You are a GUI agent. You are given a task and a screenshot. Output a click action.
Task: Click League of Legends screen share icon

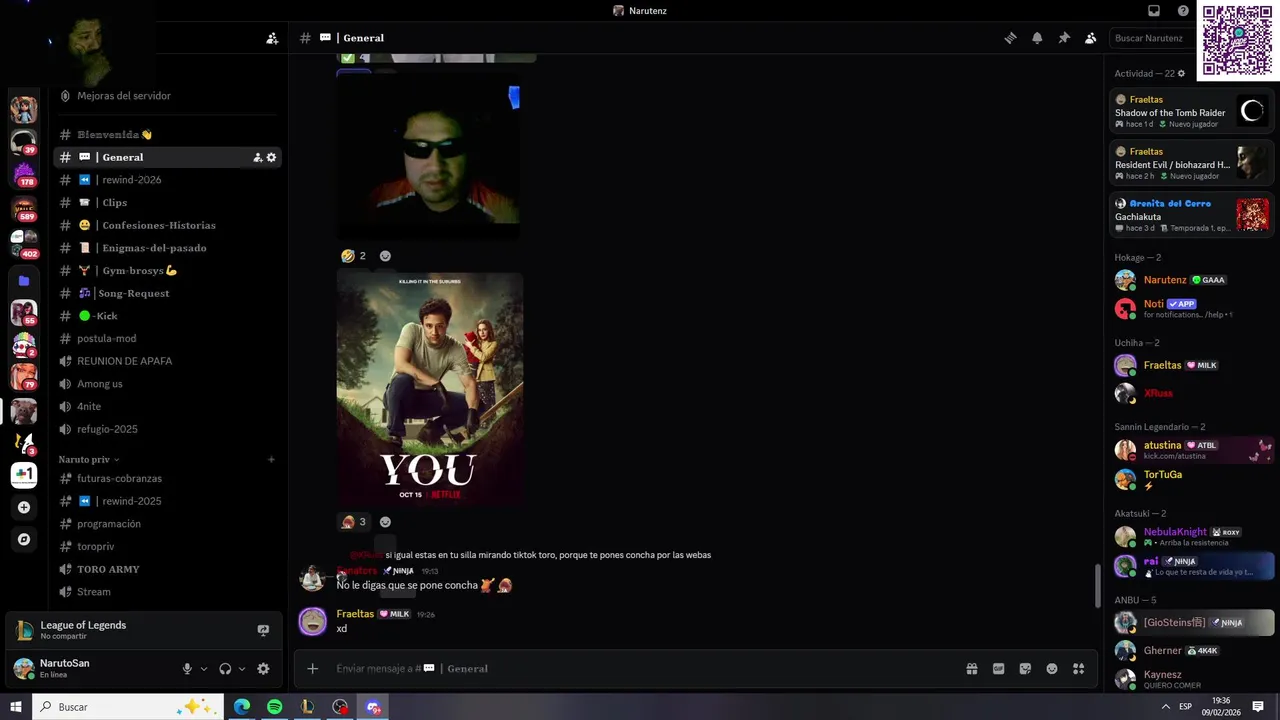(x=263, y=630)
